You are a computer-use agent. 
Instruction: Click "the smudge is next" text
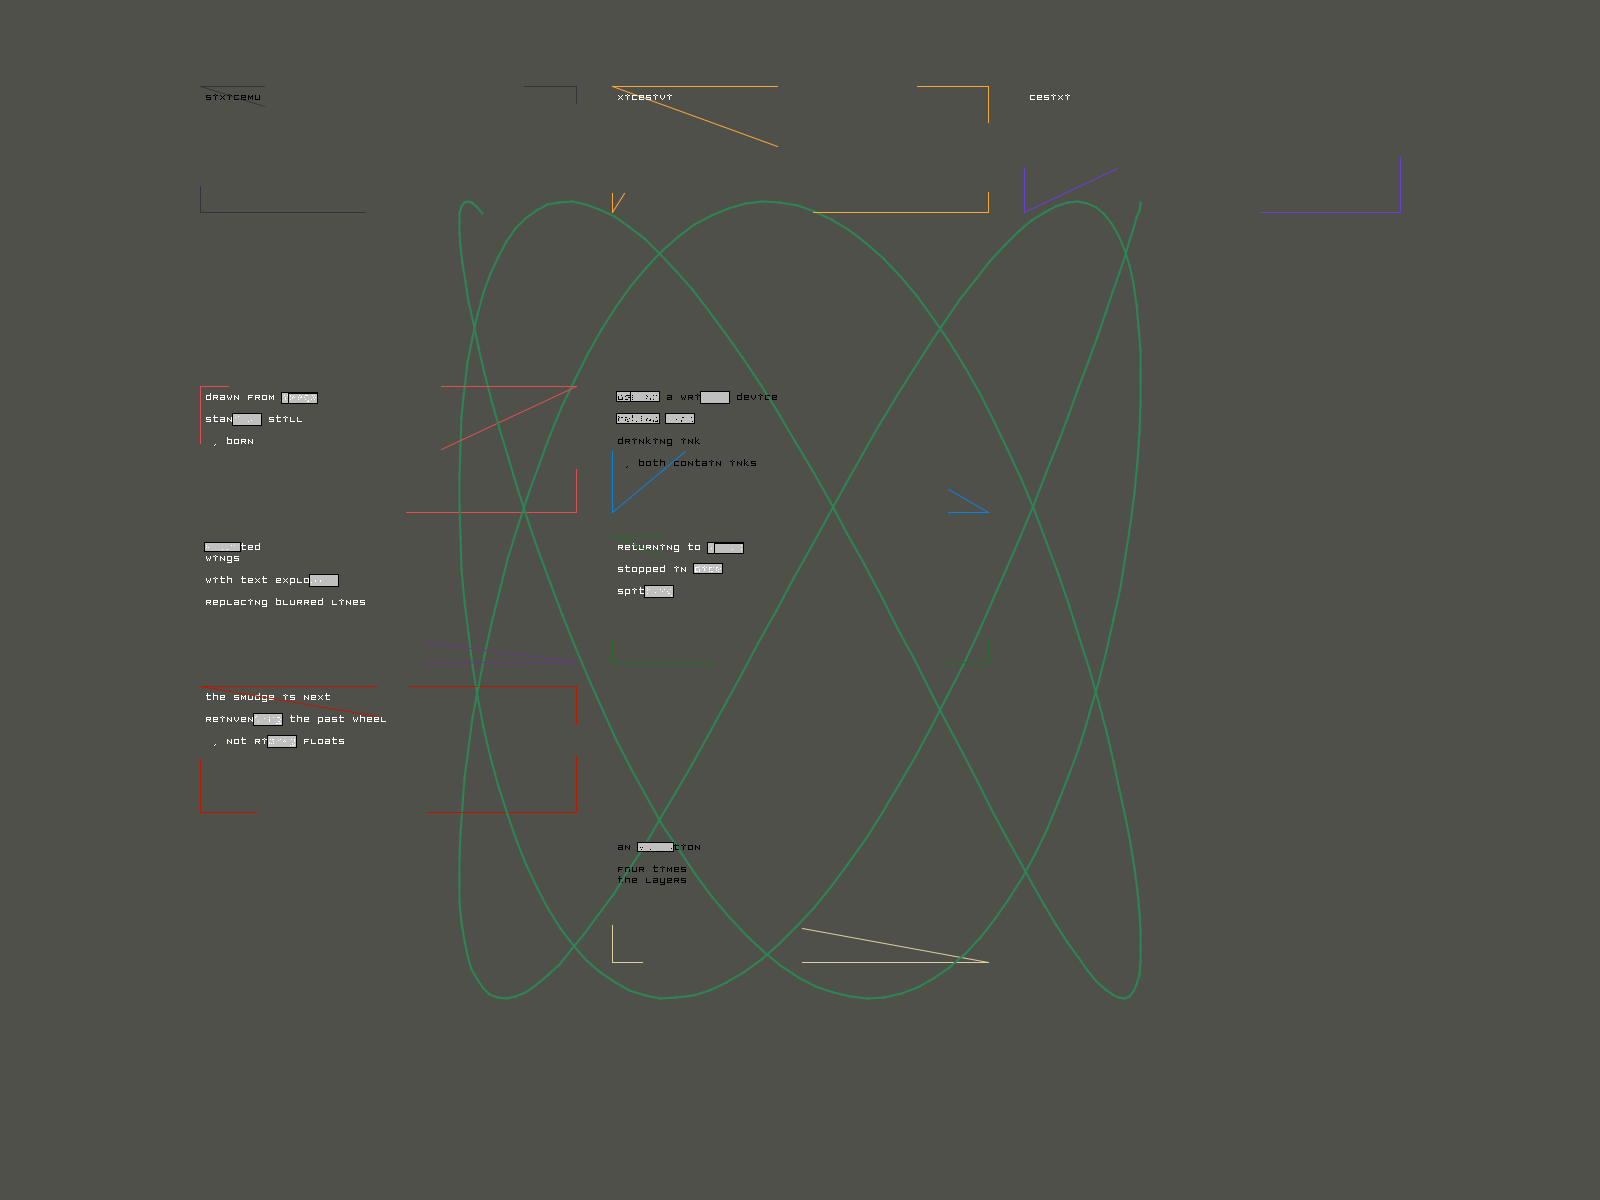267,697
